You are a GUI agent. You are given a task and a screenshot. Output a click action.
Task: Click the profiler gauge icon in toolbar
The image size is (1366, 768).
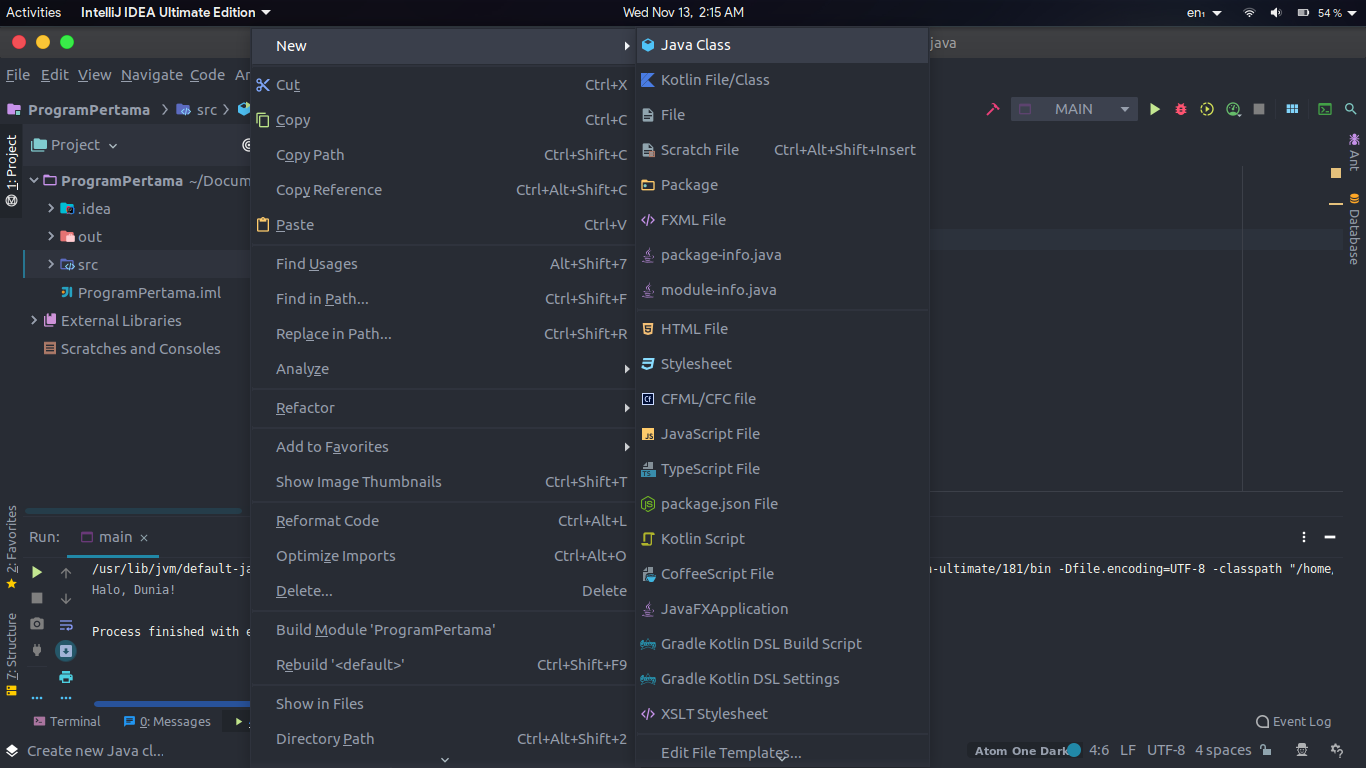(x=1233, y=109)
